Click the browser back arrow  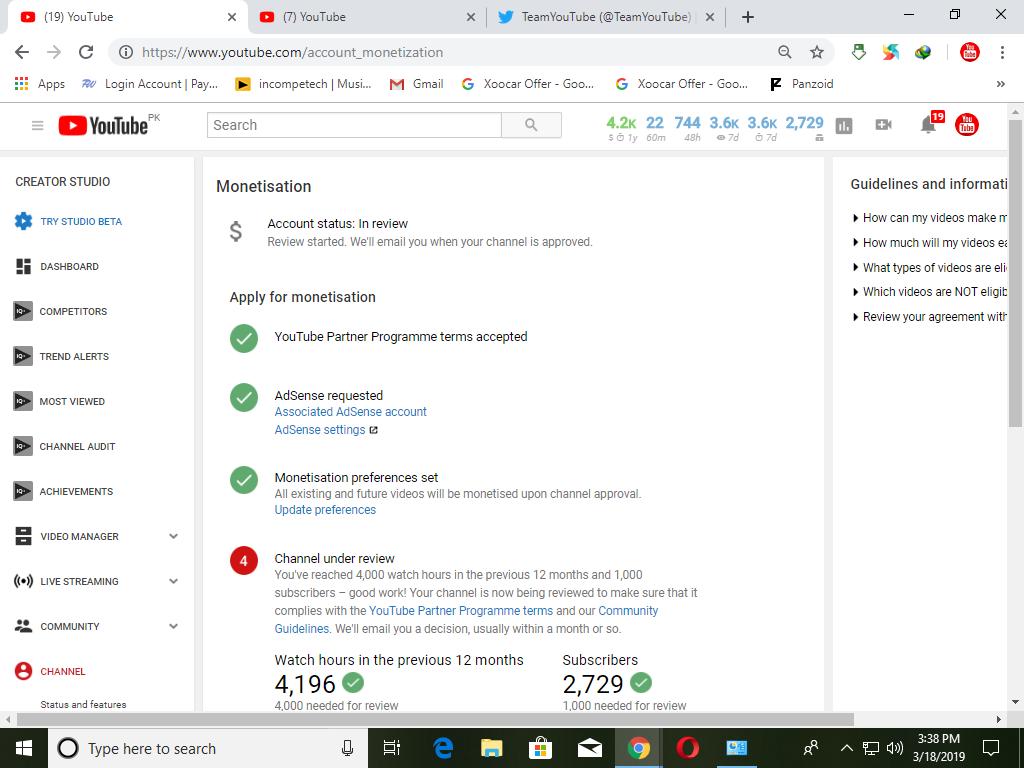pos(22,52)
